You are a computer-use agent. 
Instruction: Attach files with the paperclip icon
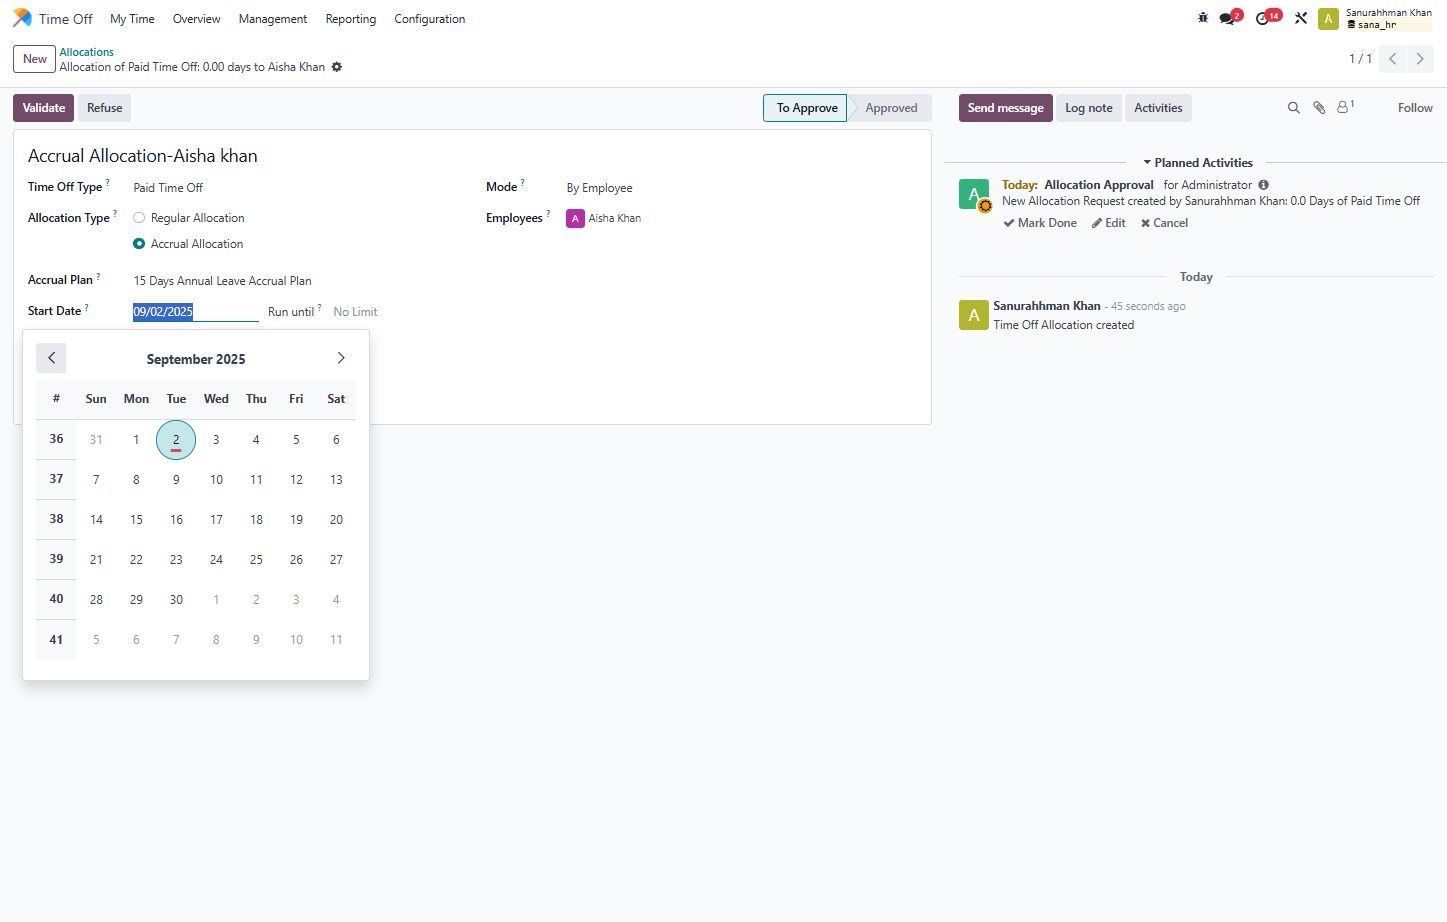tap(1319, 108)
